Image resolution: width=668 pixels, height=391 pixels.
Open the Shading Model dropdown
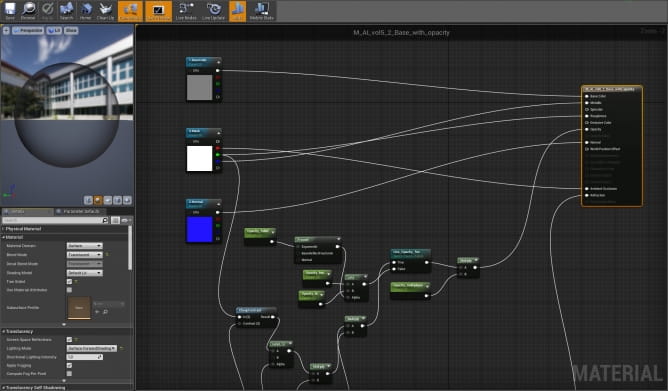pos(84,273)
